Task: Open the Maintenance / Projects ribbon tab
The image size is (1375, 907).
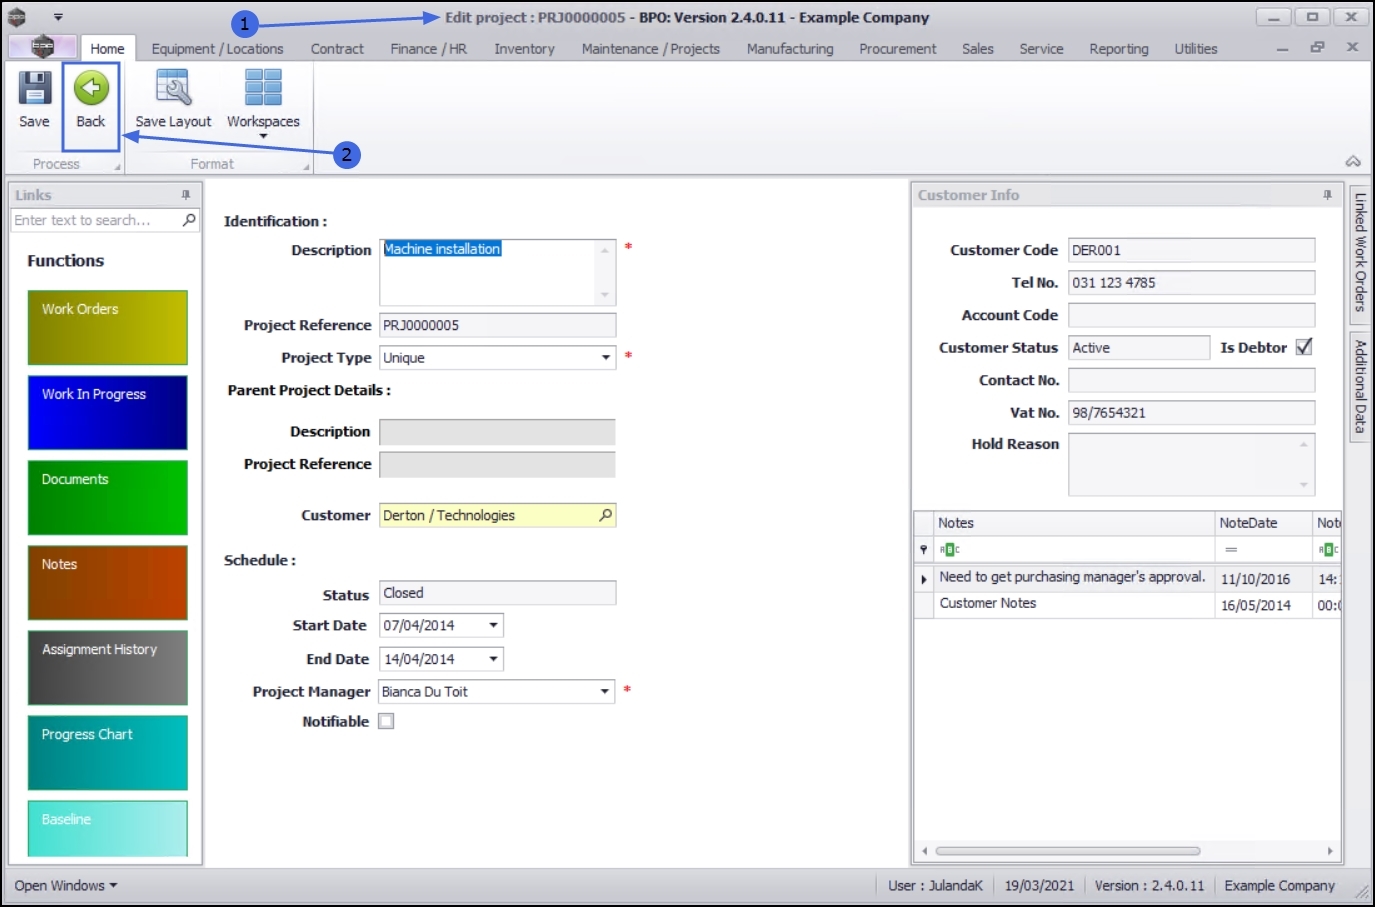Action: pos(650,49)
